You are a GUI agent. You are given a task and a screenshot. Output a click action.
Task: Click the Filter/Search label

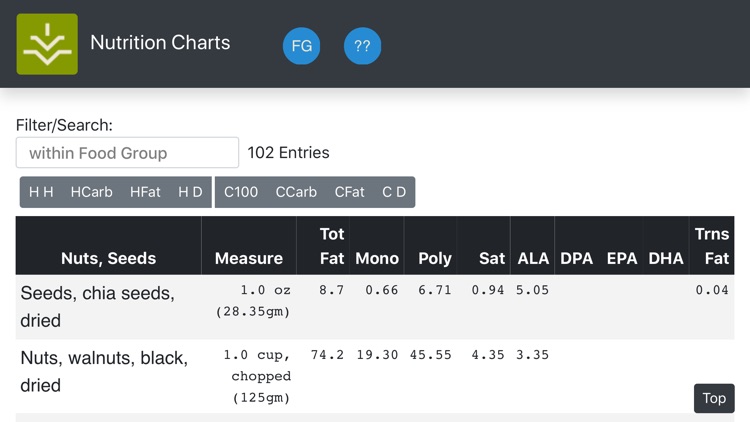[64, 125]
